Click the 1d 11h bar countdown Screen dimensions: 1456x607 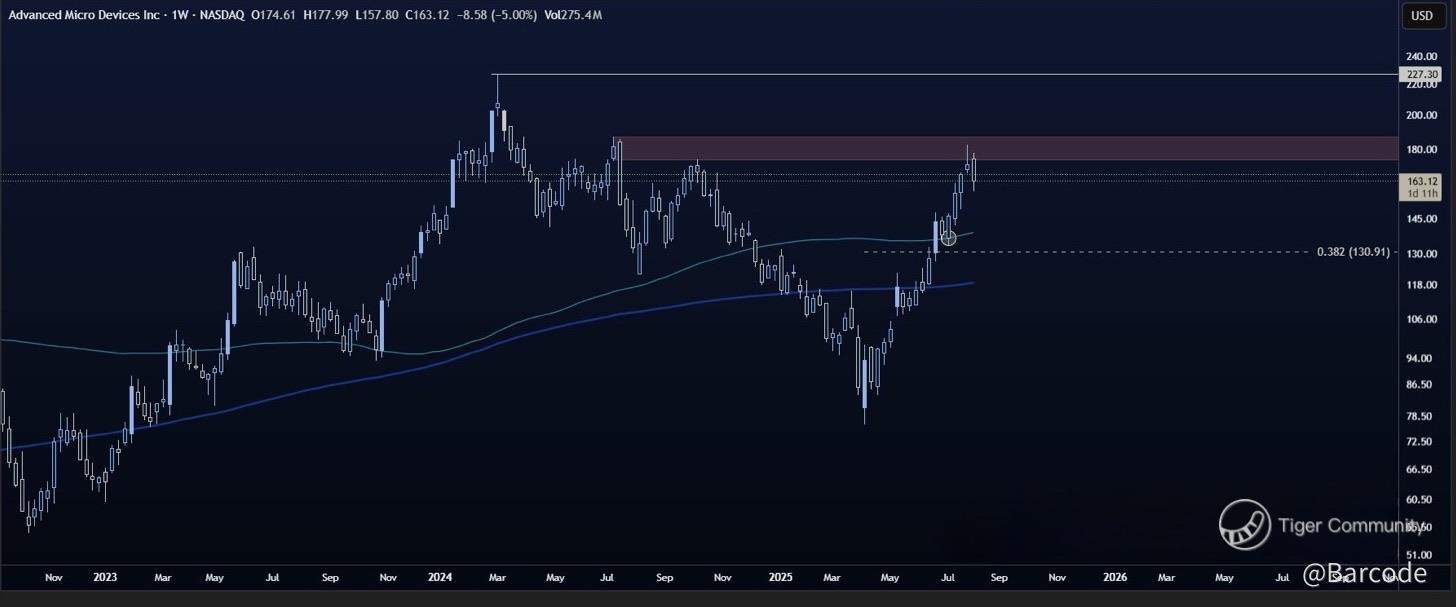(1421, 193)
